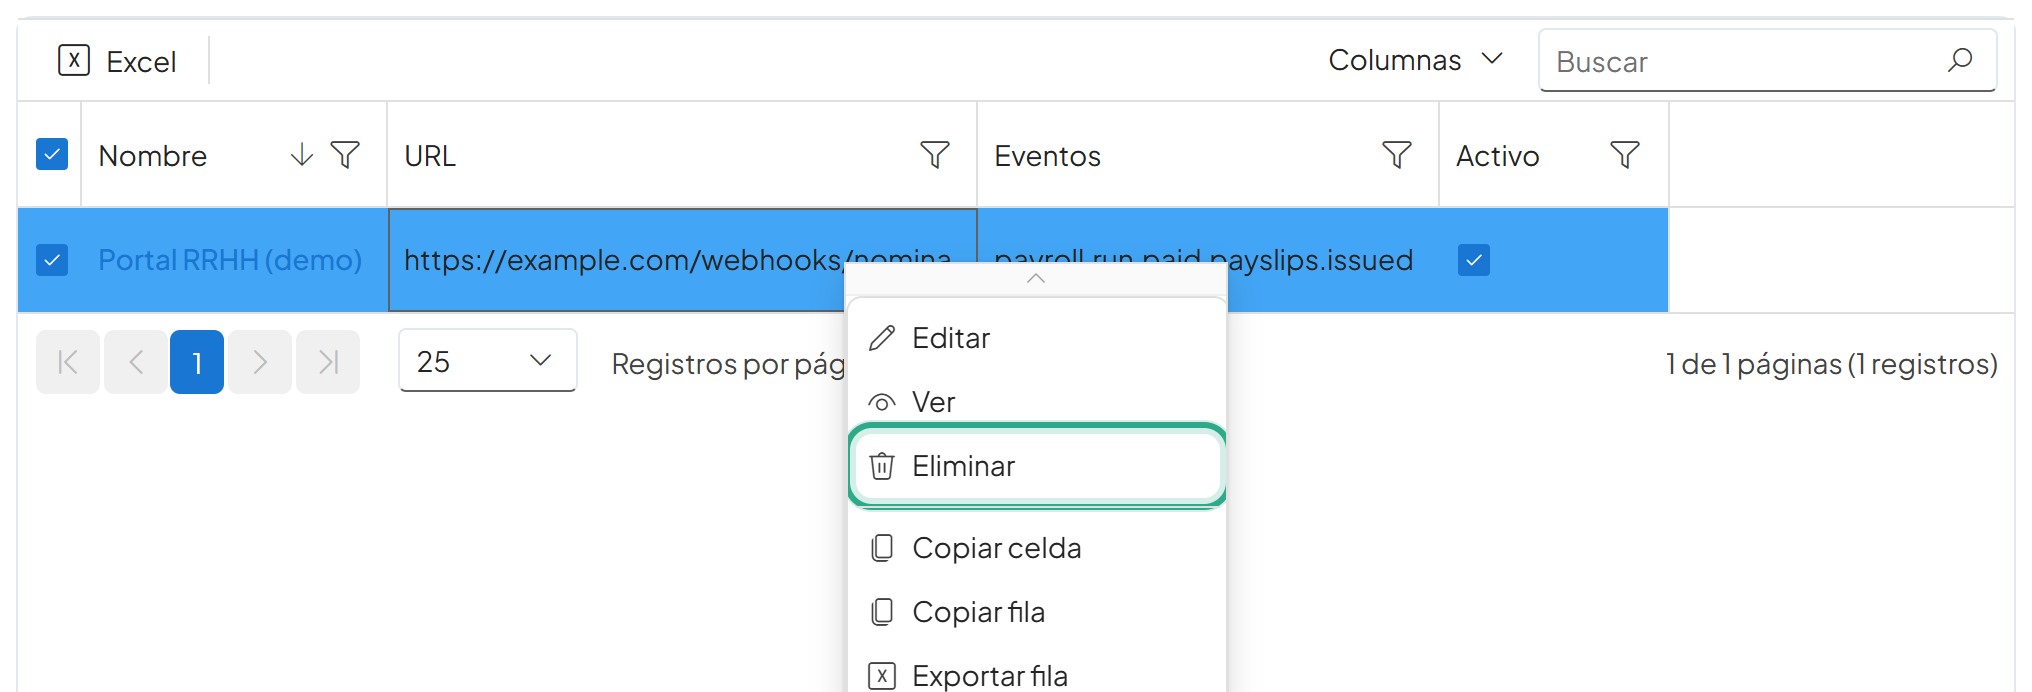Image resolution: width=2032 pixels, height=692 pixels.
Task: Open the Nombre column filter
Action: 345,155
